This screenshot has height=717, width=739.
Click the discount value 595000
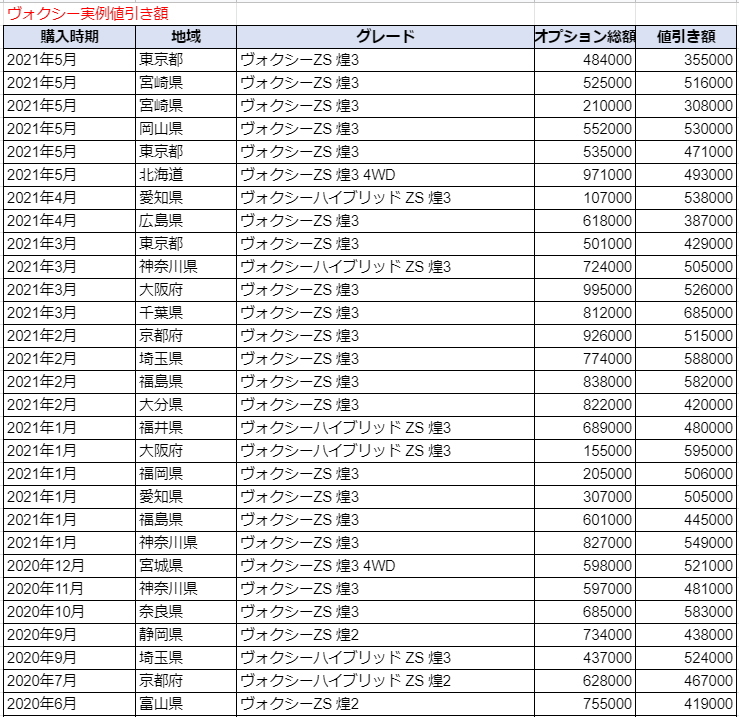pyautogui.click(x=686, y=451)
